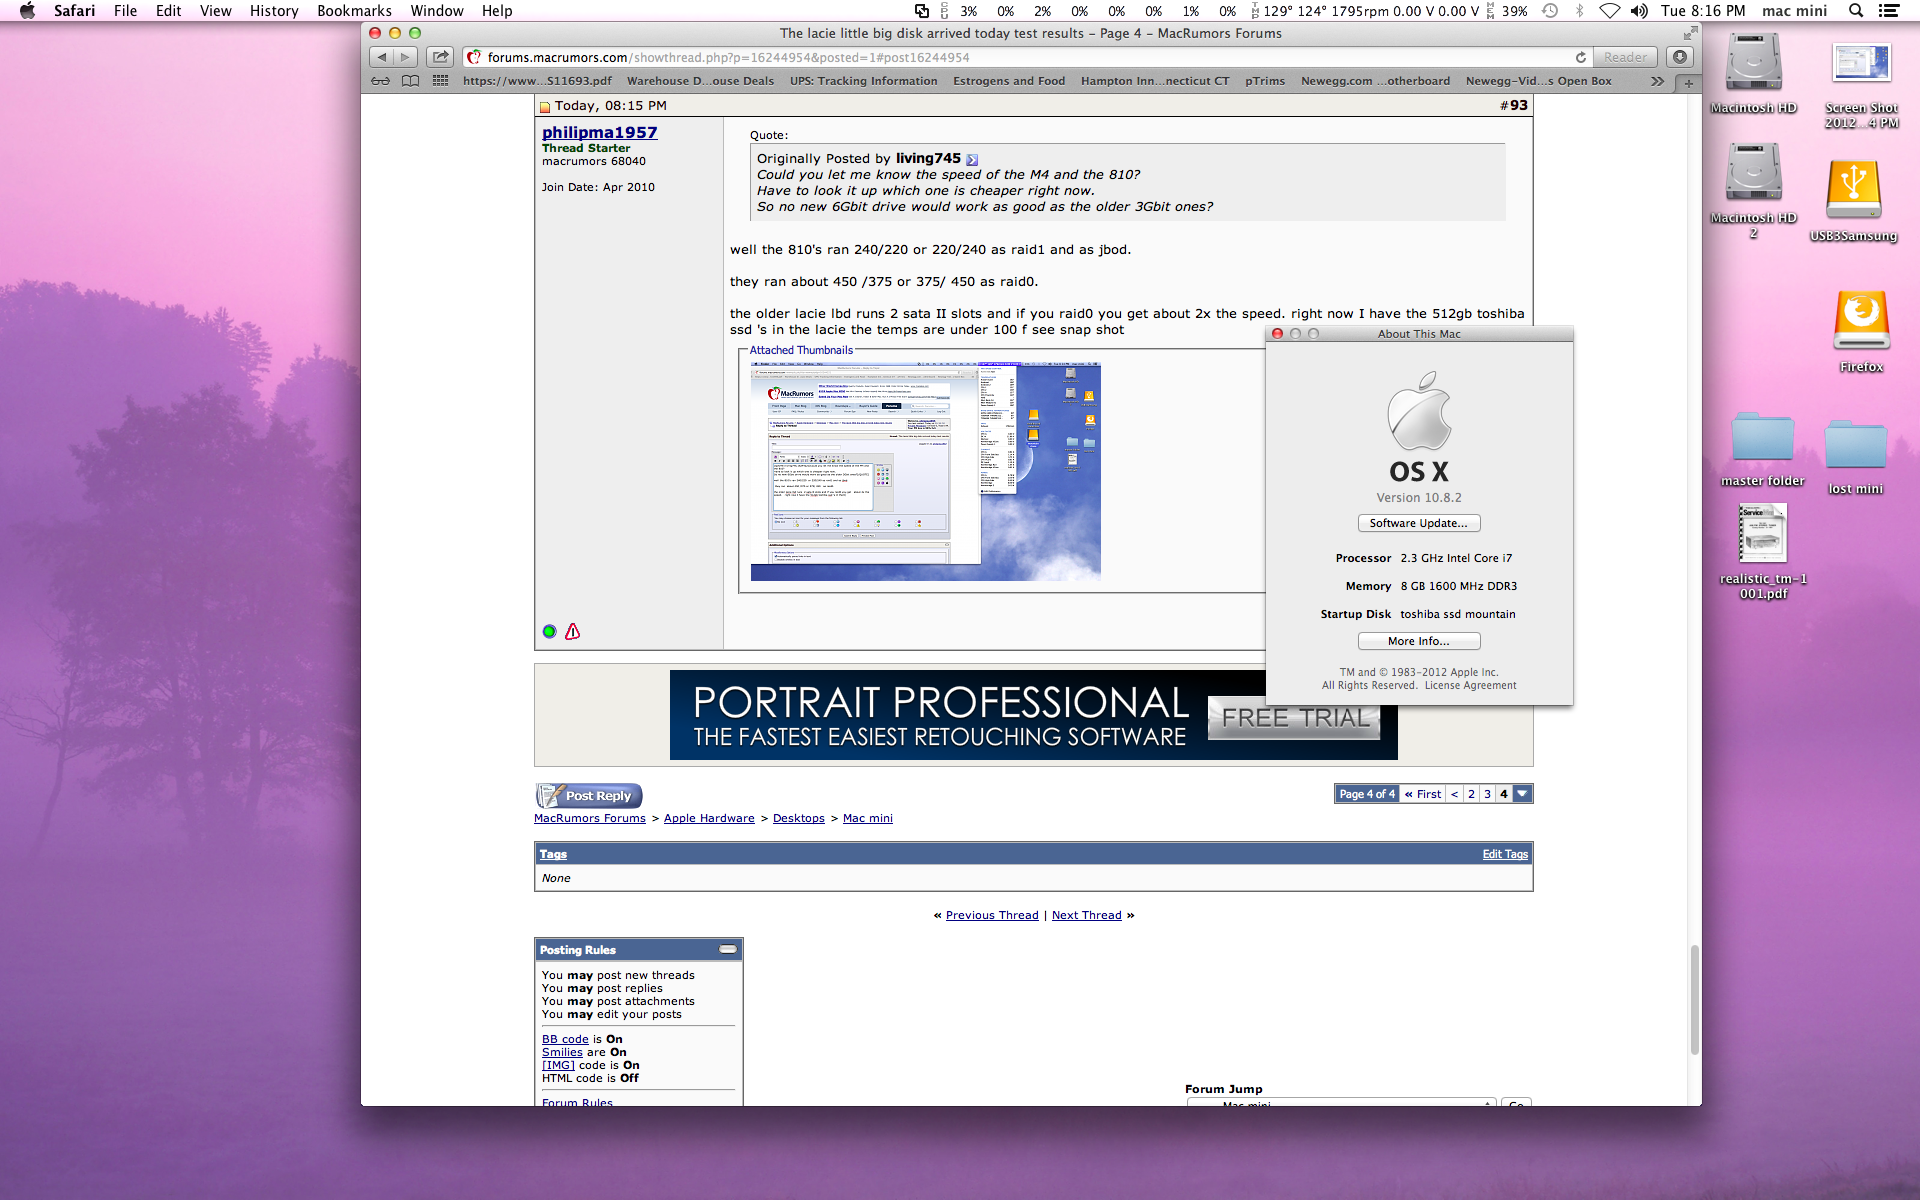Open Notification Center list icon
Screen dimensions: 1920x1200
[x=1889, y=11]
